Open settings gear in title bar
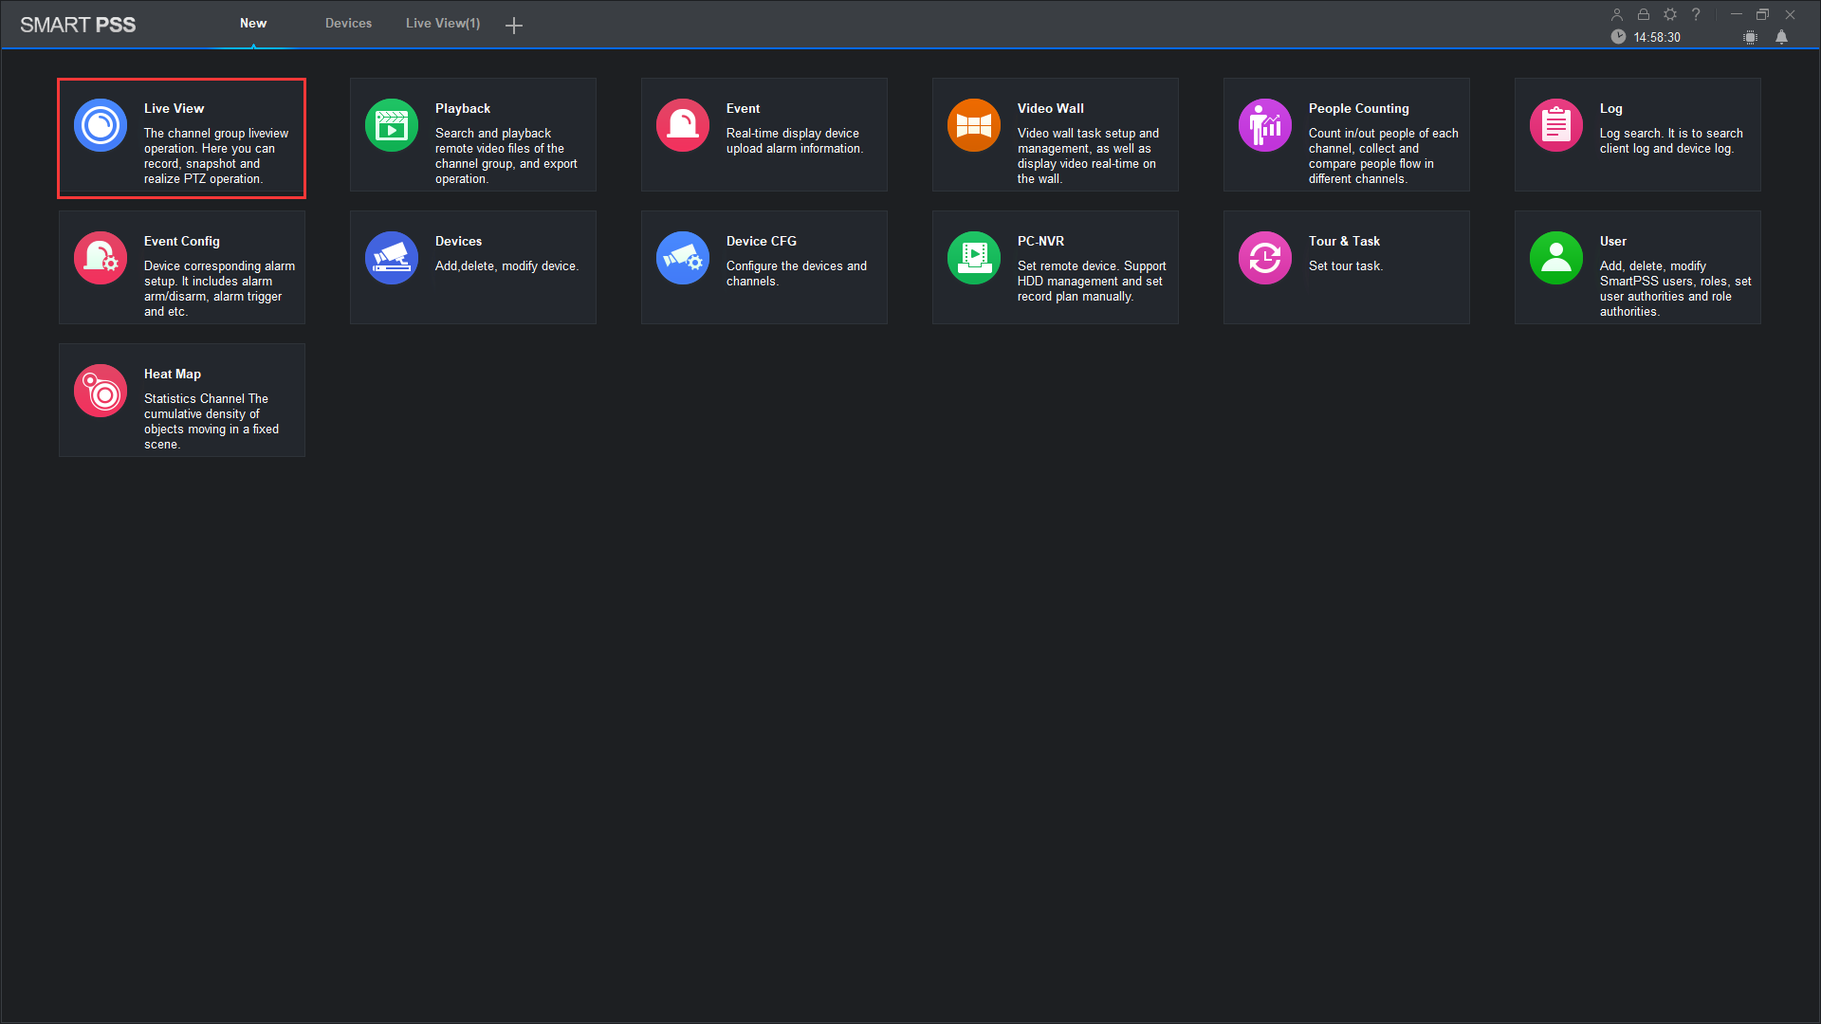1821x1024 pixels. click(x=1670, y=14)
